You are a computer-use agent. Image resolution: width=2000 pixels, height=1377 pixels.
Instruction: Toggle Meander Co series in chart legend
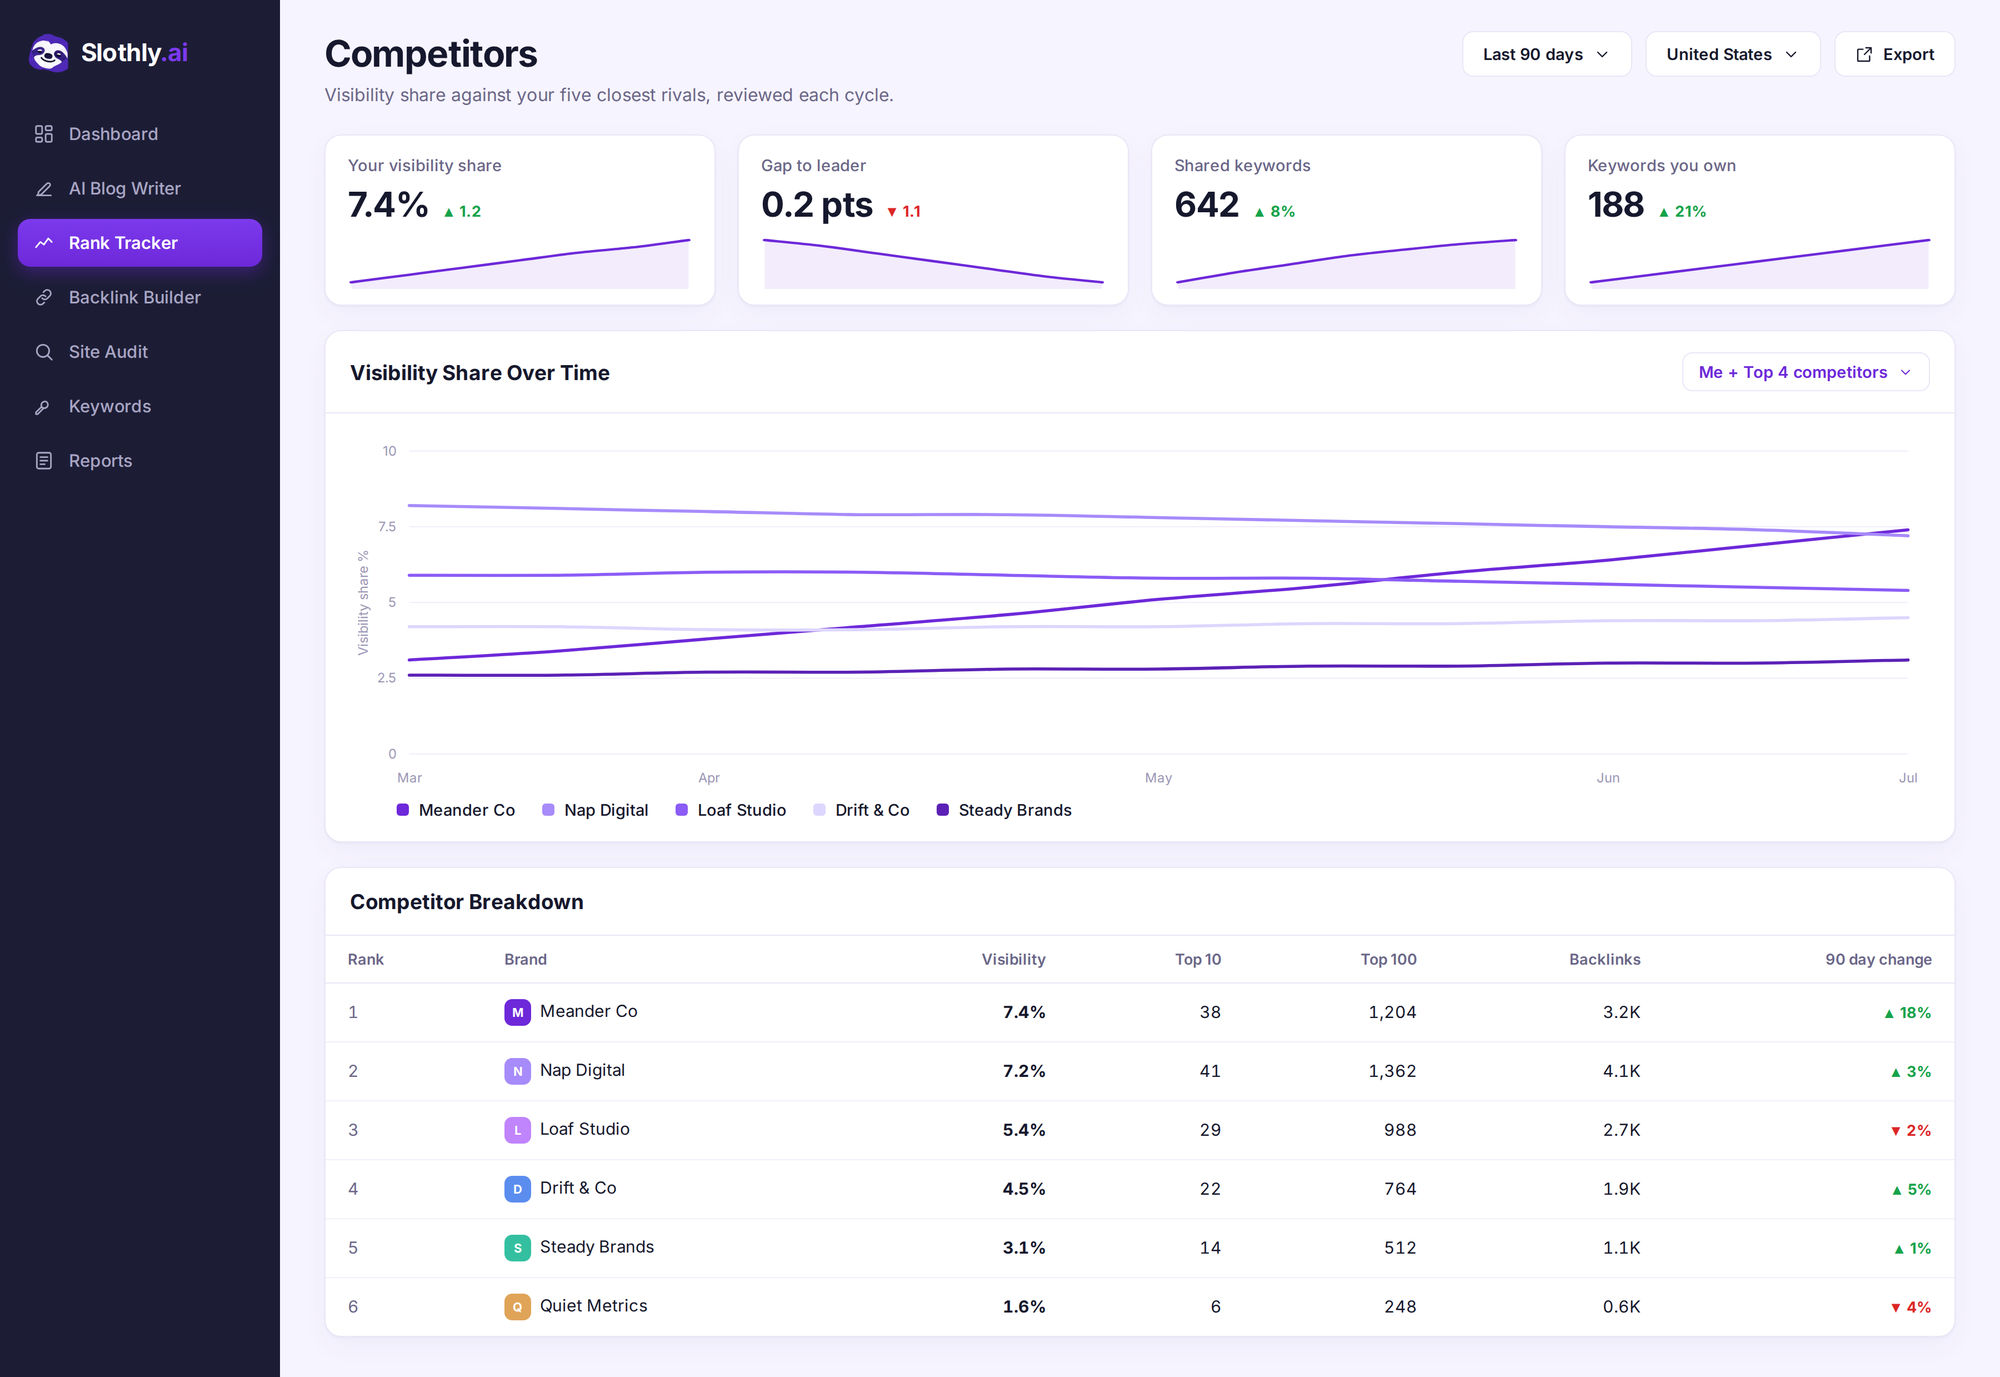coord(456,810)
